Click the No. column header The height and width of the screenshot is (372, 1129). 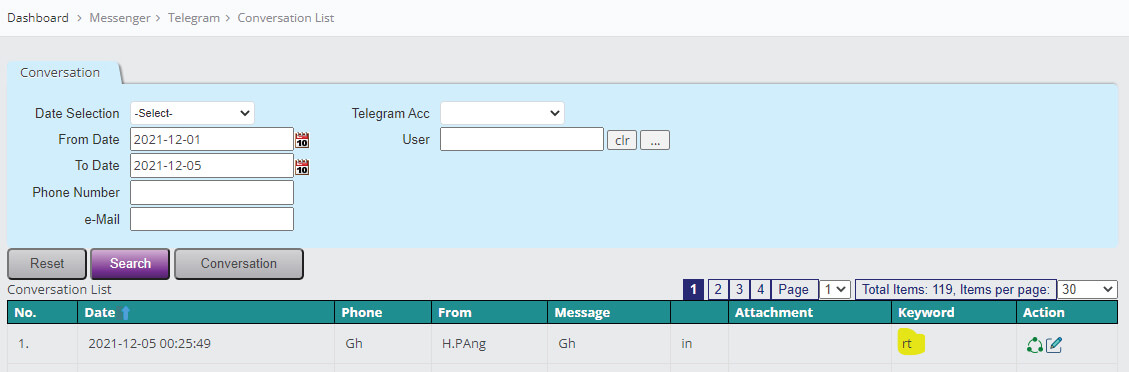[x=42, y=312]
